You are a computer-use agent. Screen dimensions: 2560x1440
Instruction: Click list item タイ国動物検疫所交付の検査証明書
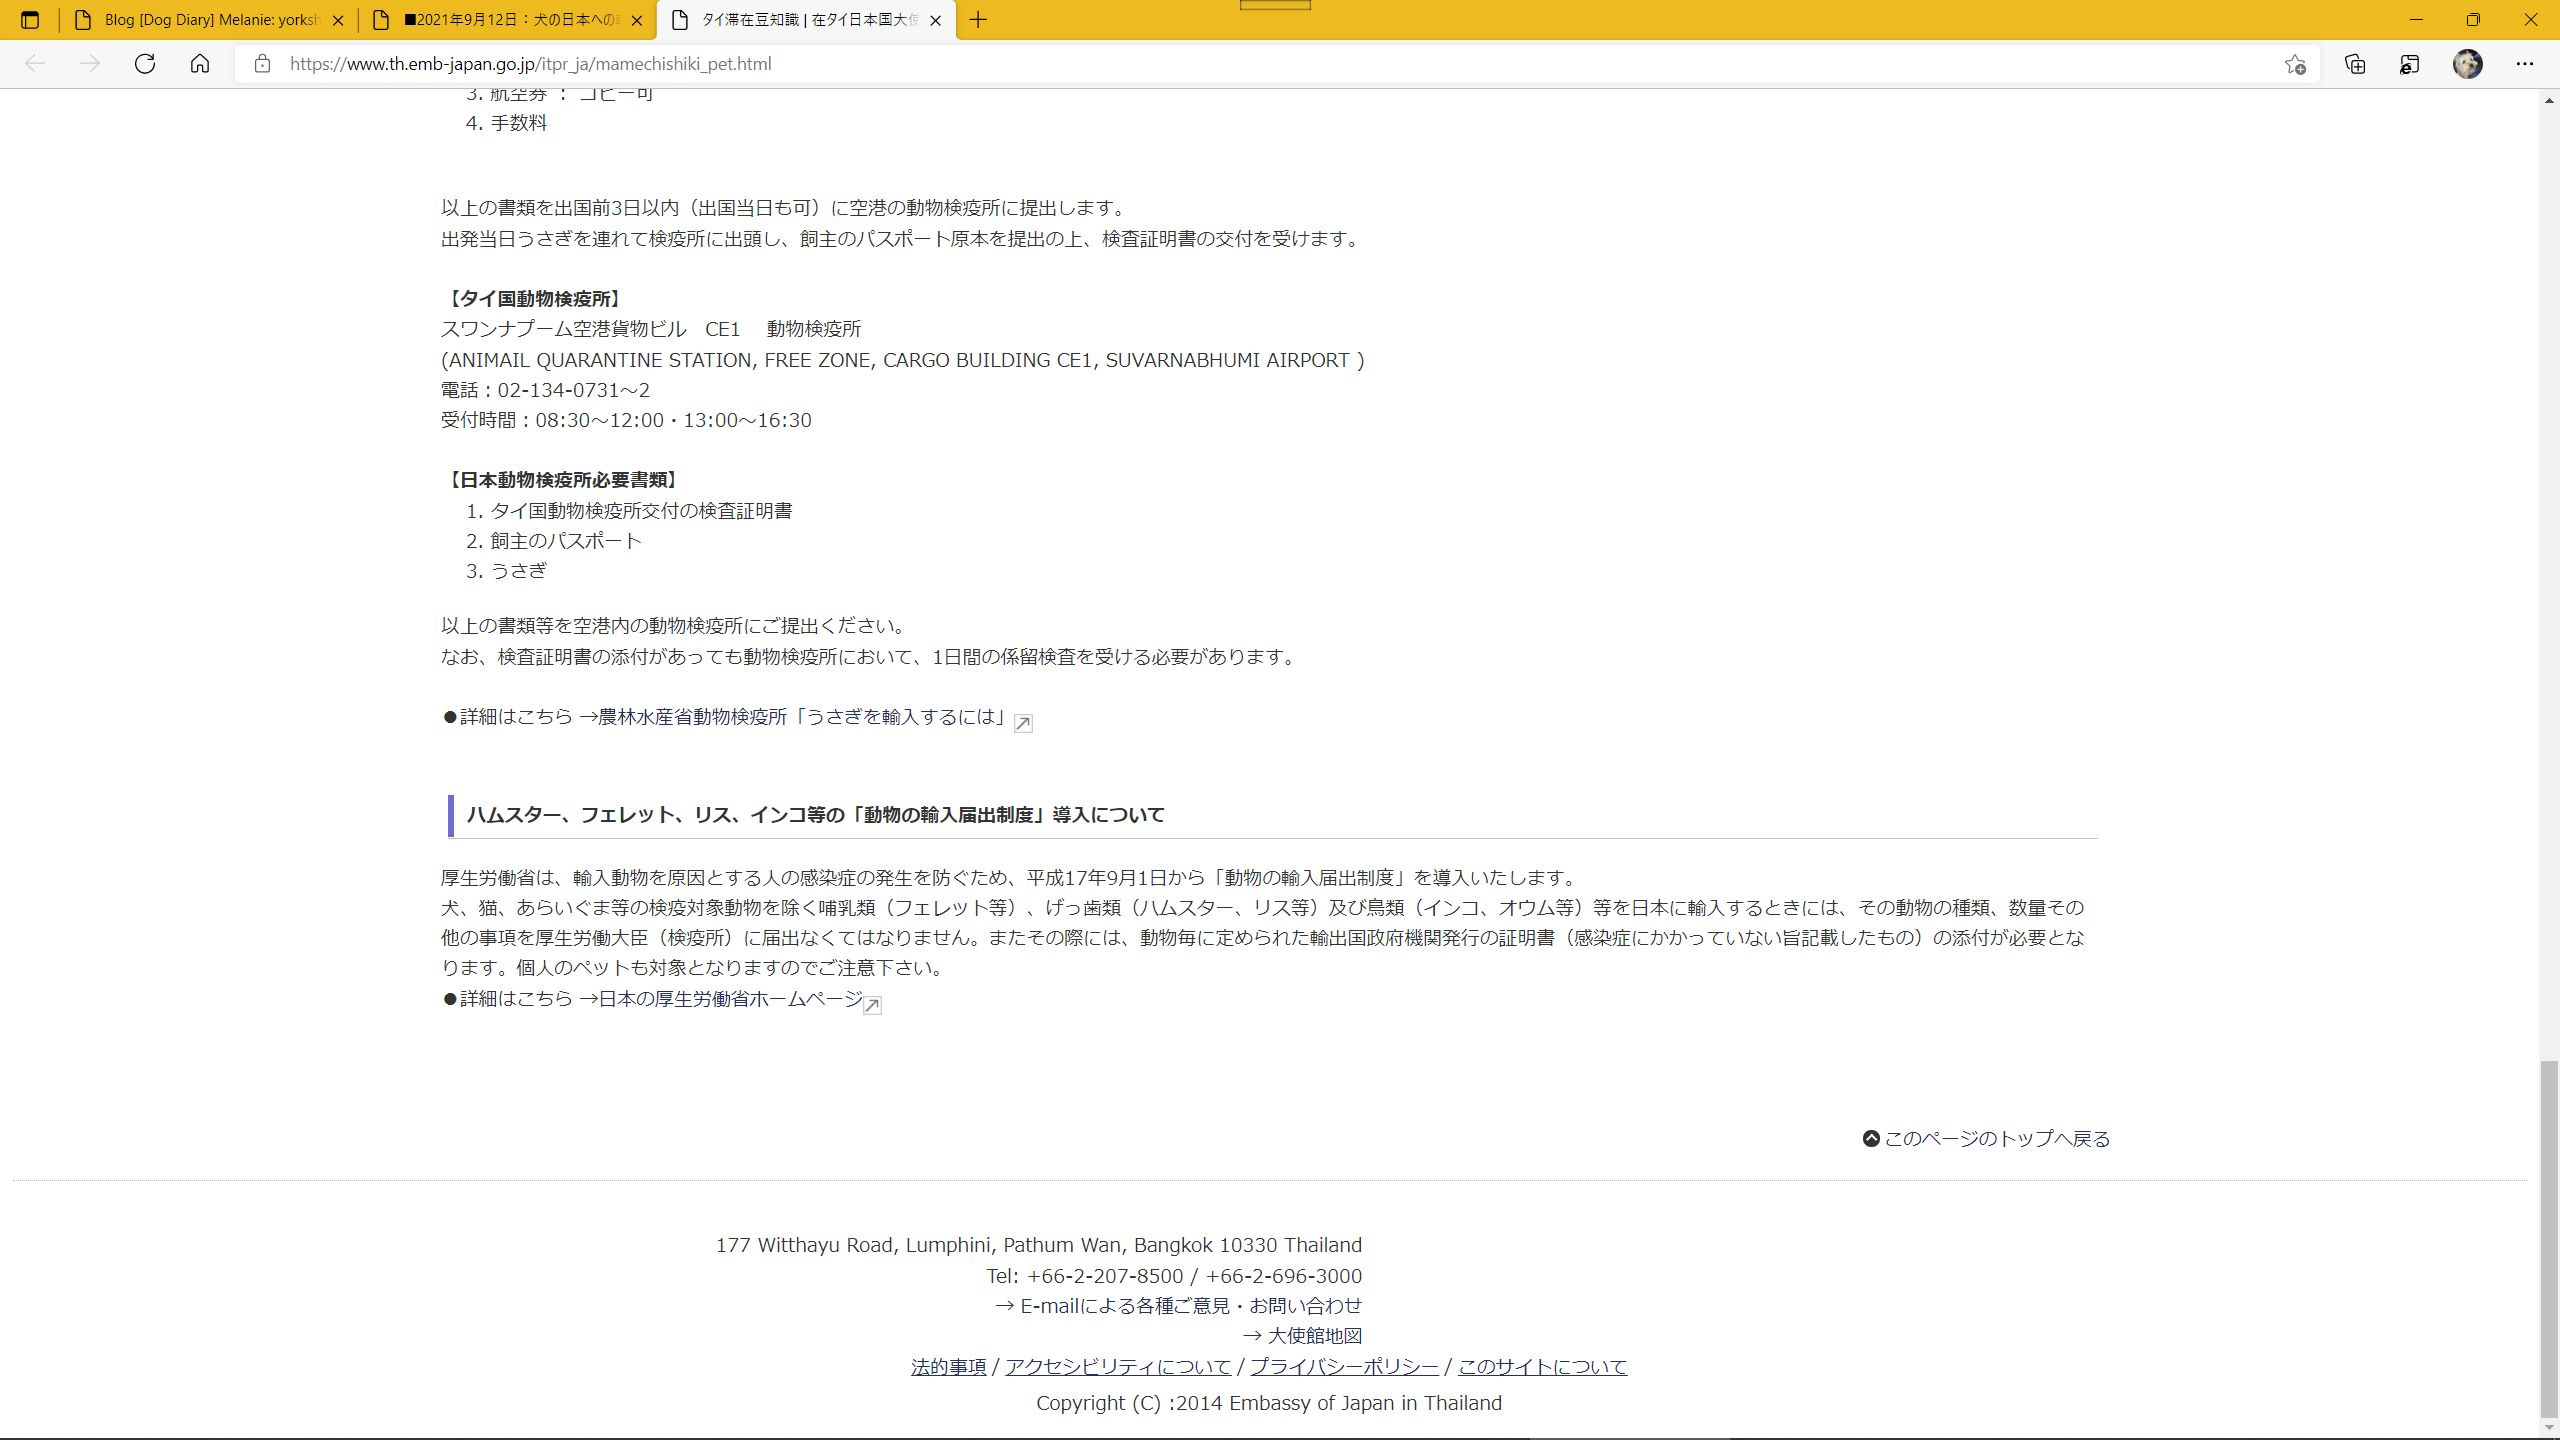tap(640, 511)
